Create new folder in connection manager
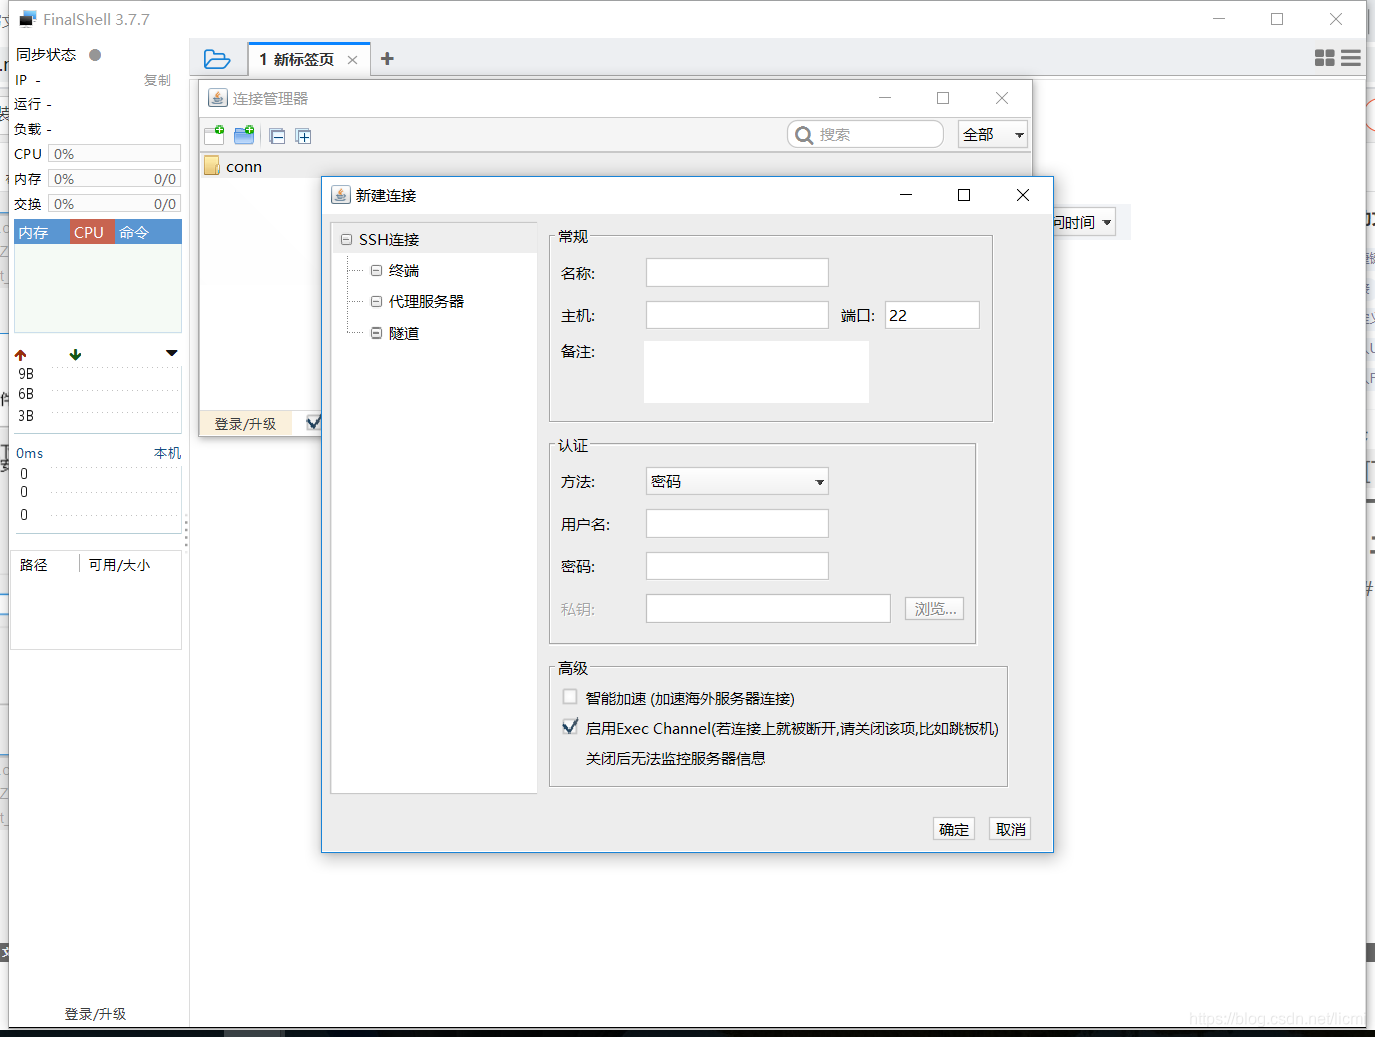Image resolution: width=1375 pixels, height=1037 pixels. pyautogui.click(x=244, y=135)
